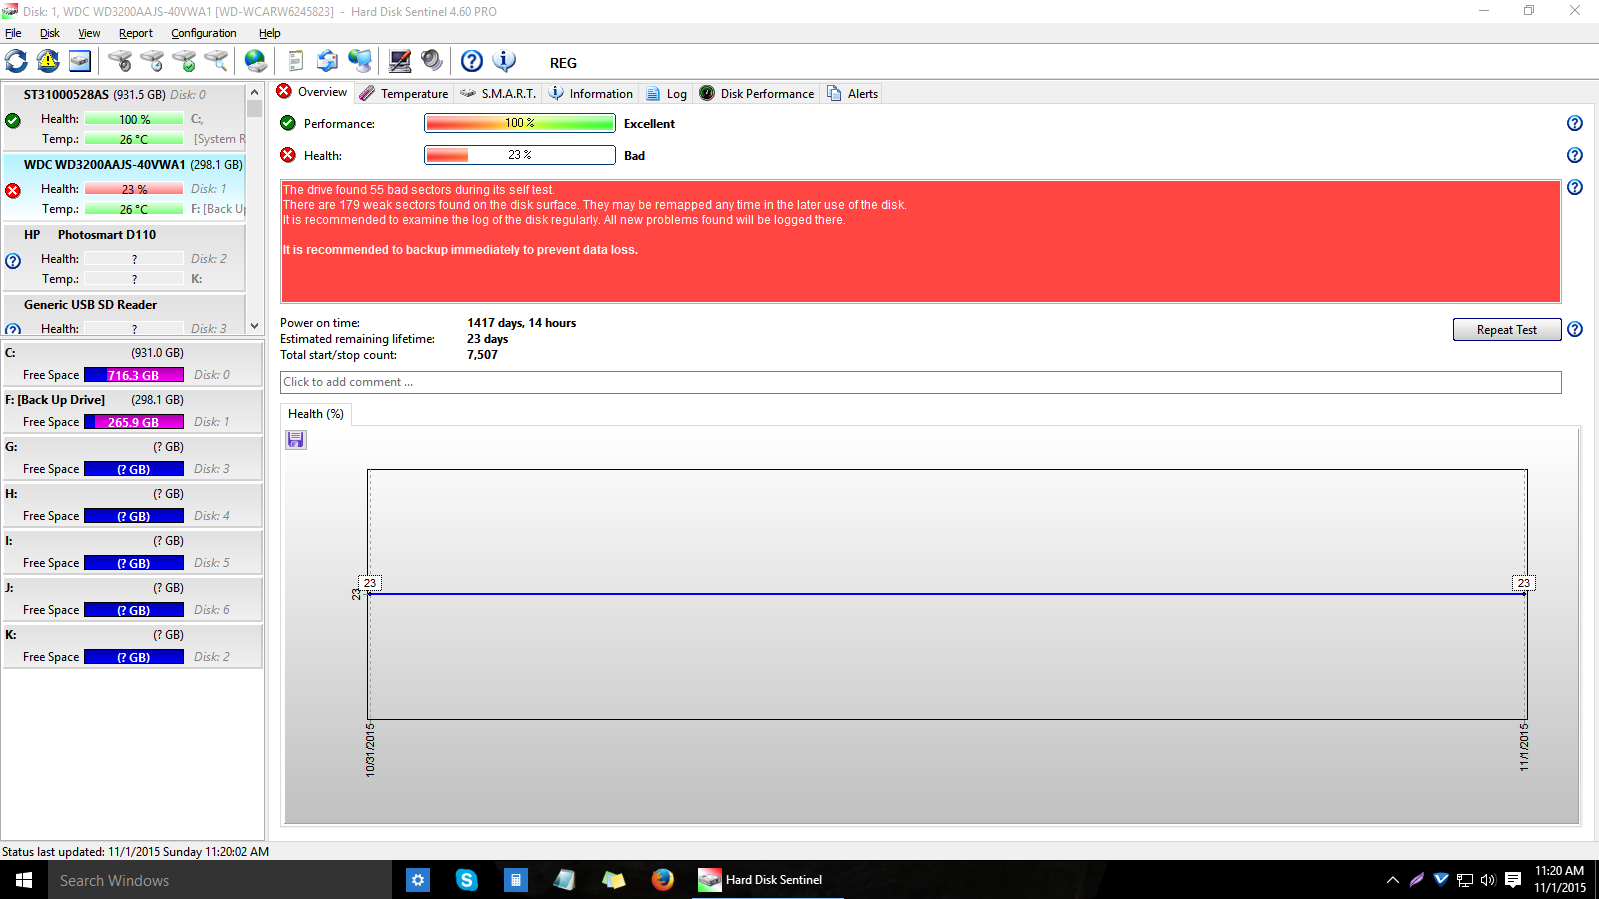
Task: Open the Calculator taskbar icon
Action: point(515,880)
